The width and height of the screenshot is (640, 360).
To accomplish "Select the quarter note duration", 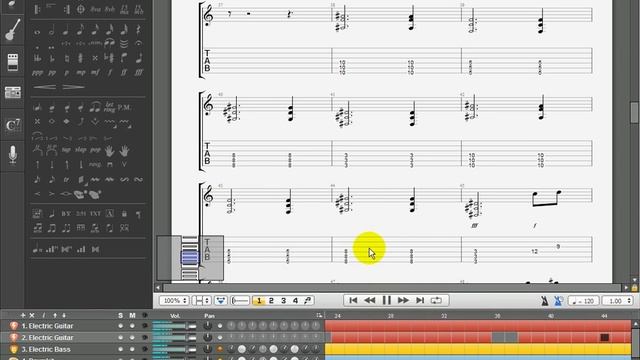I will 66,30.
